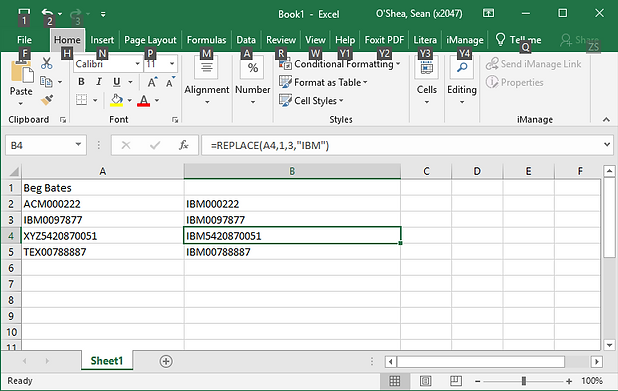Image resolution: width=618 pixels, height=391 pixels.
Task: Expand the formula bar
Action: pyautogui.click(x=607, y=145)
